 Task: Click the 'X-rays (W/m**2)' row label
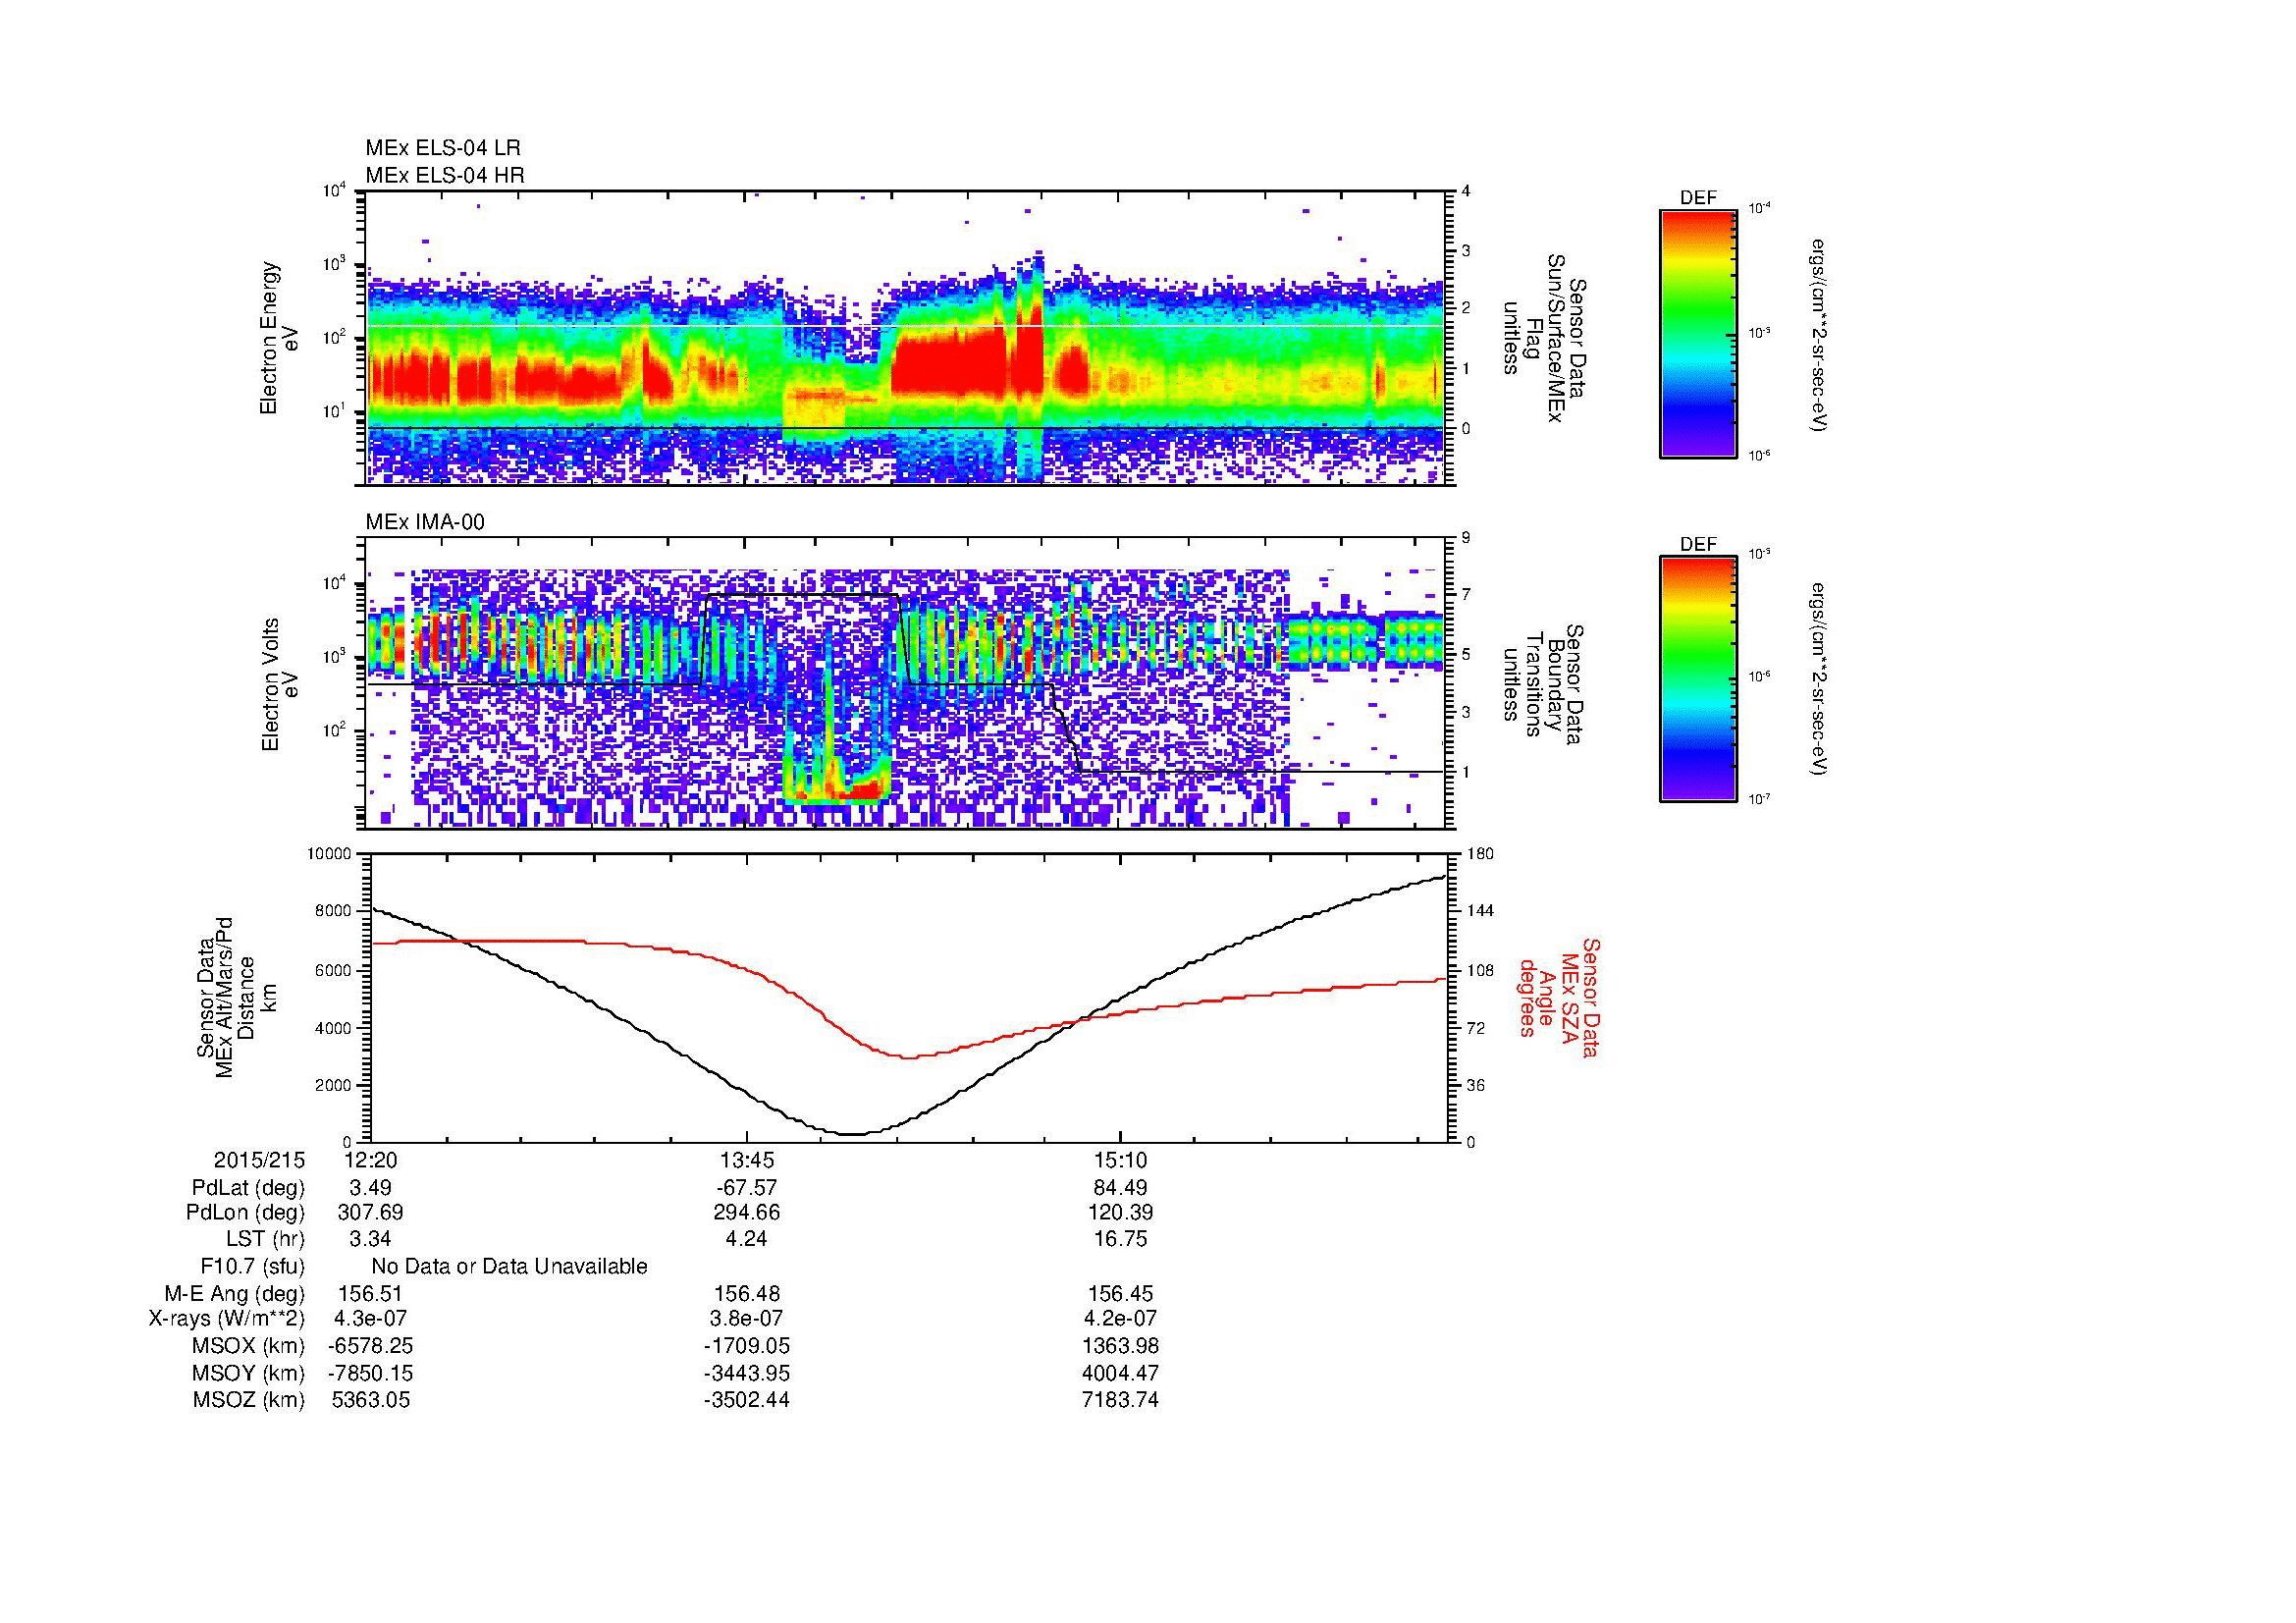tap(227, 1319)
